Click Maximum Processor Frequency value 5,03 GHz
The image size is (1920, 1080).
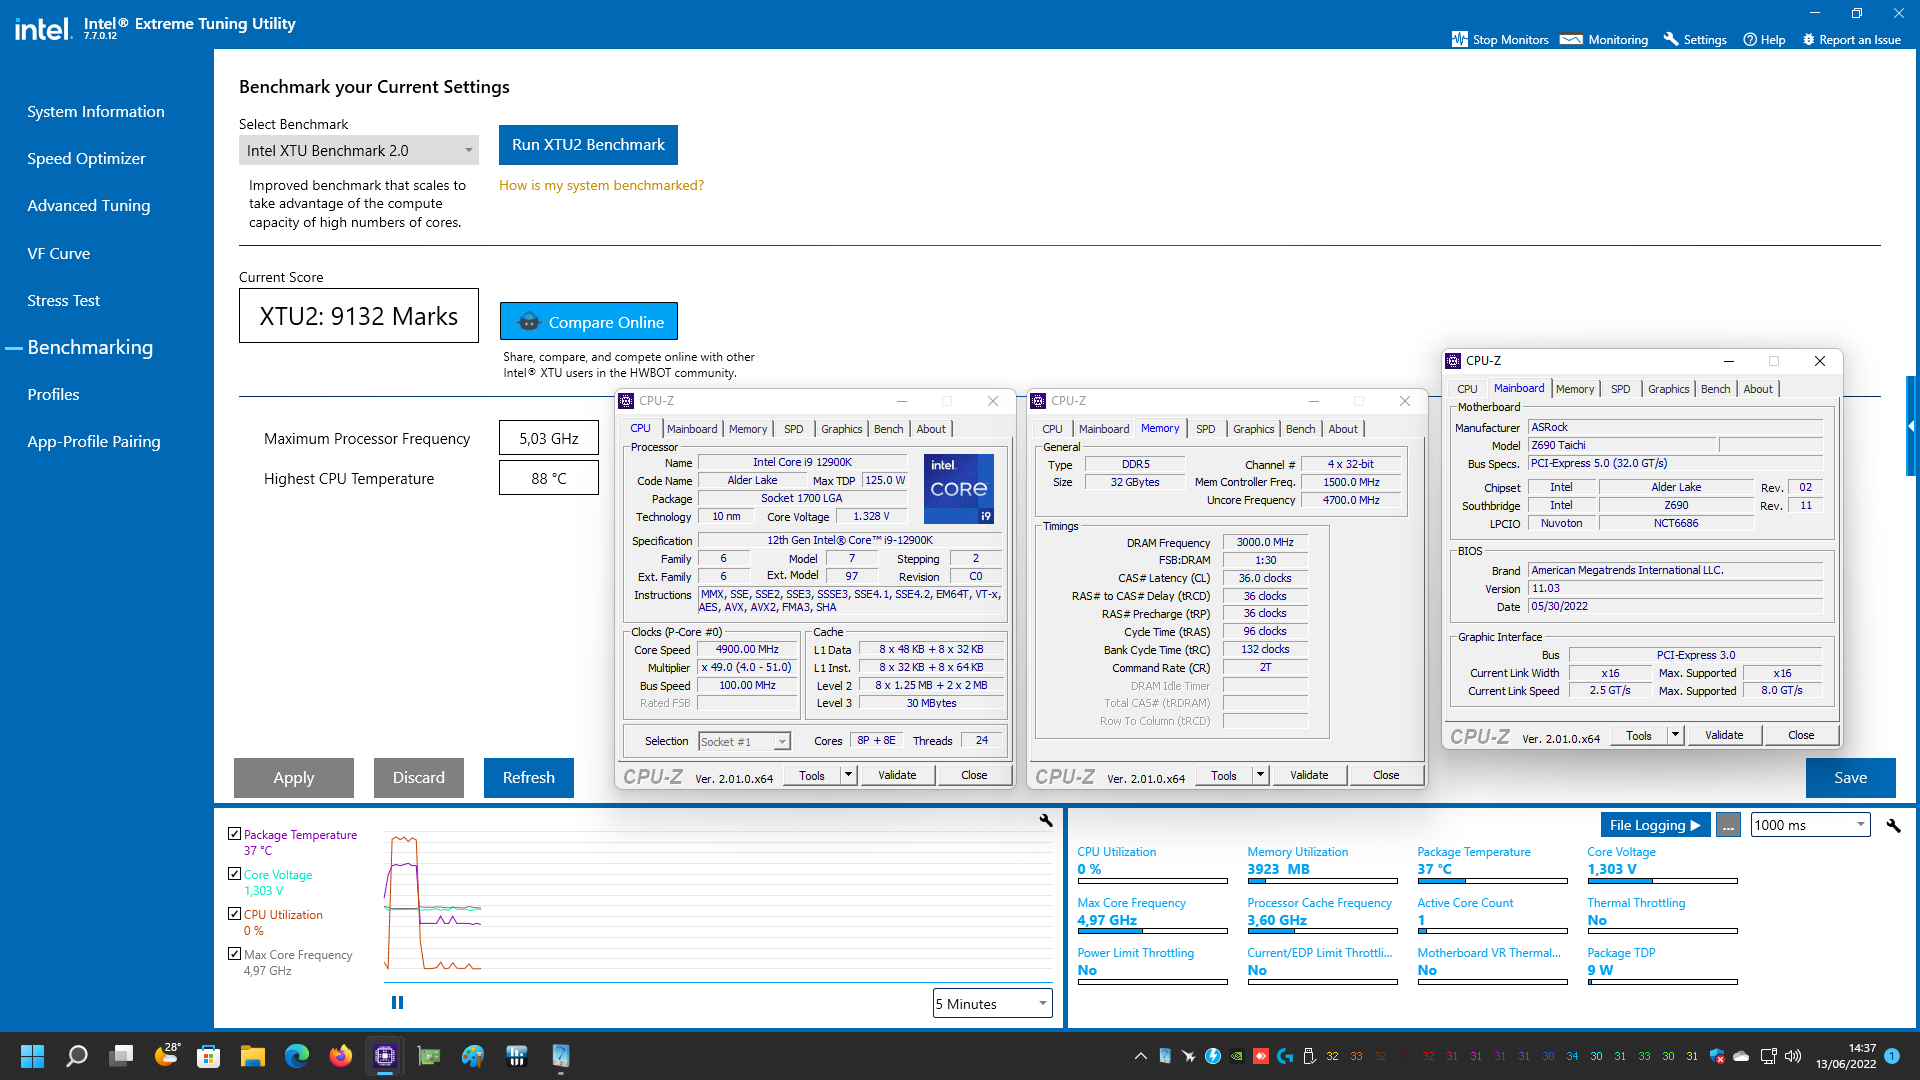(549, 438)
